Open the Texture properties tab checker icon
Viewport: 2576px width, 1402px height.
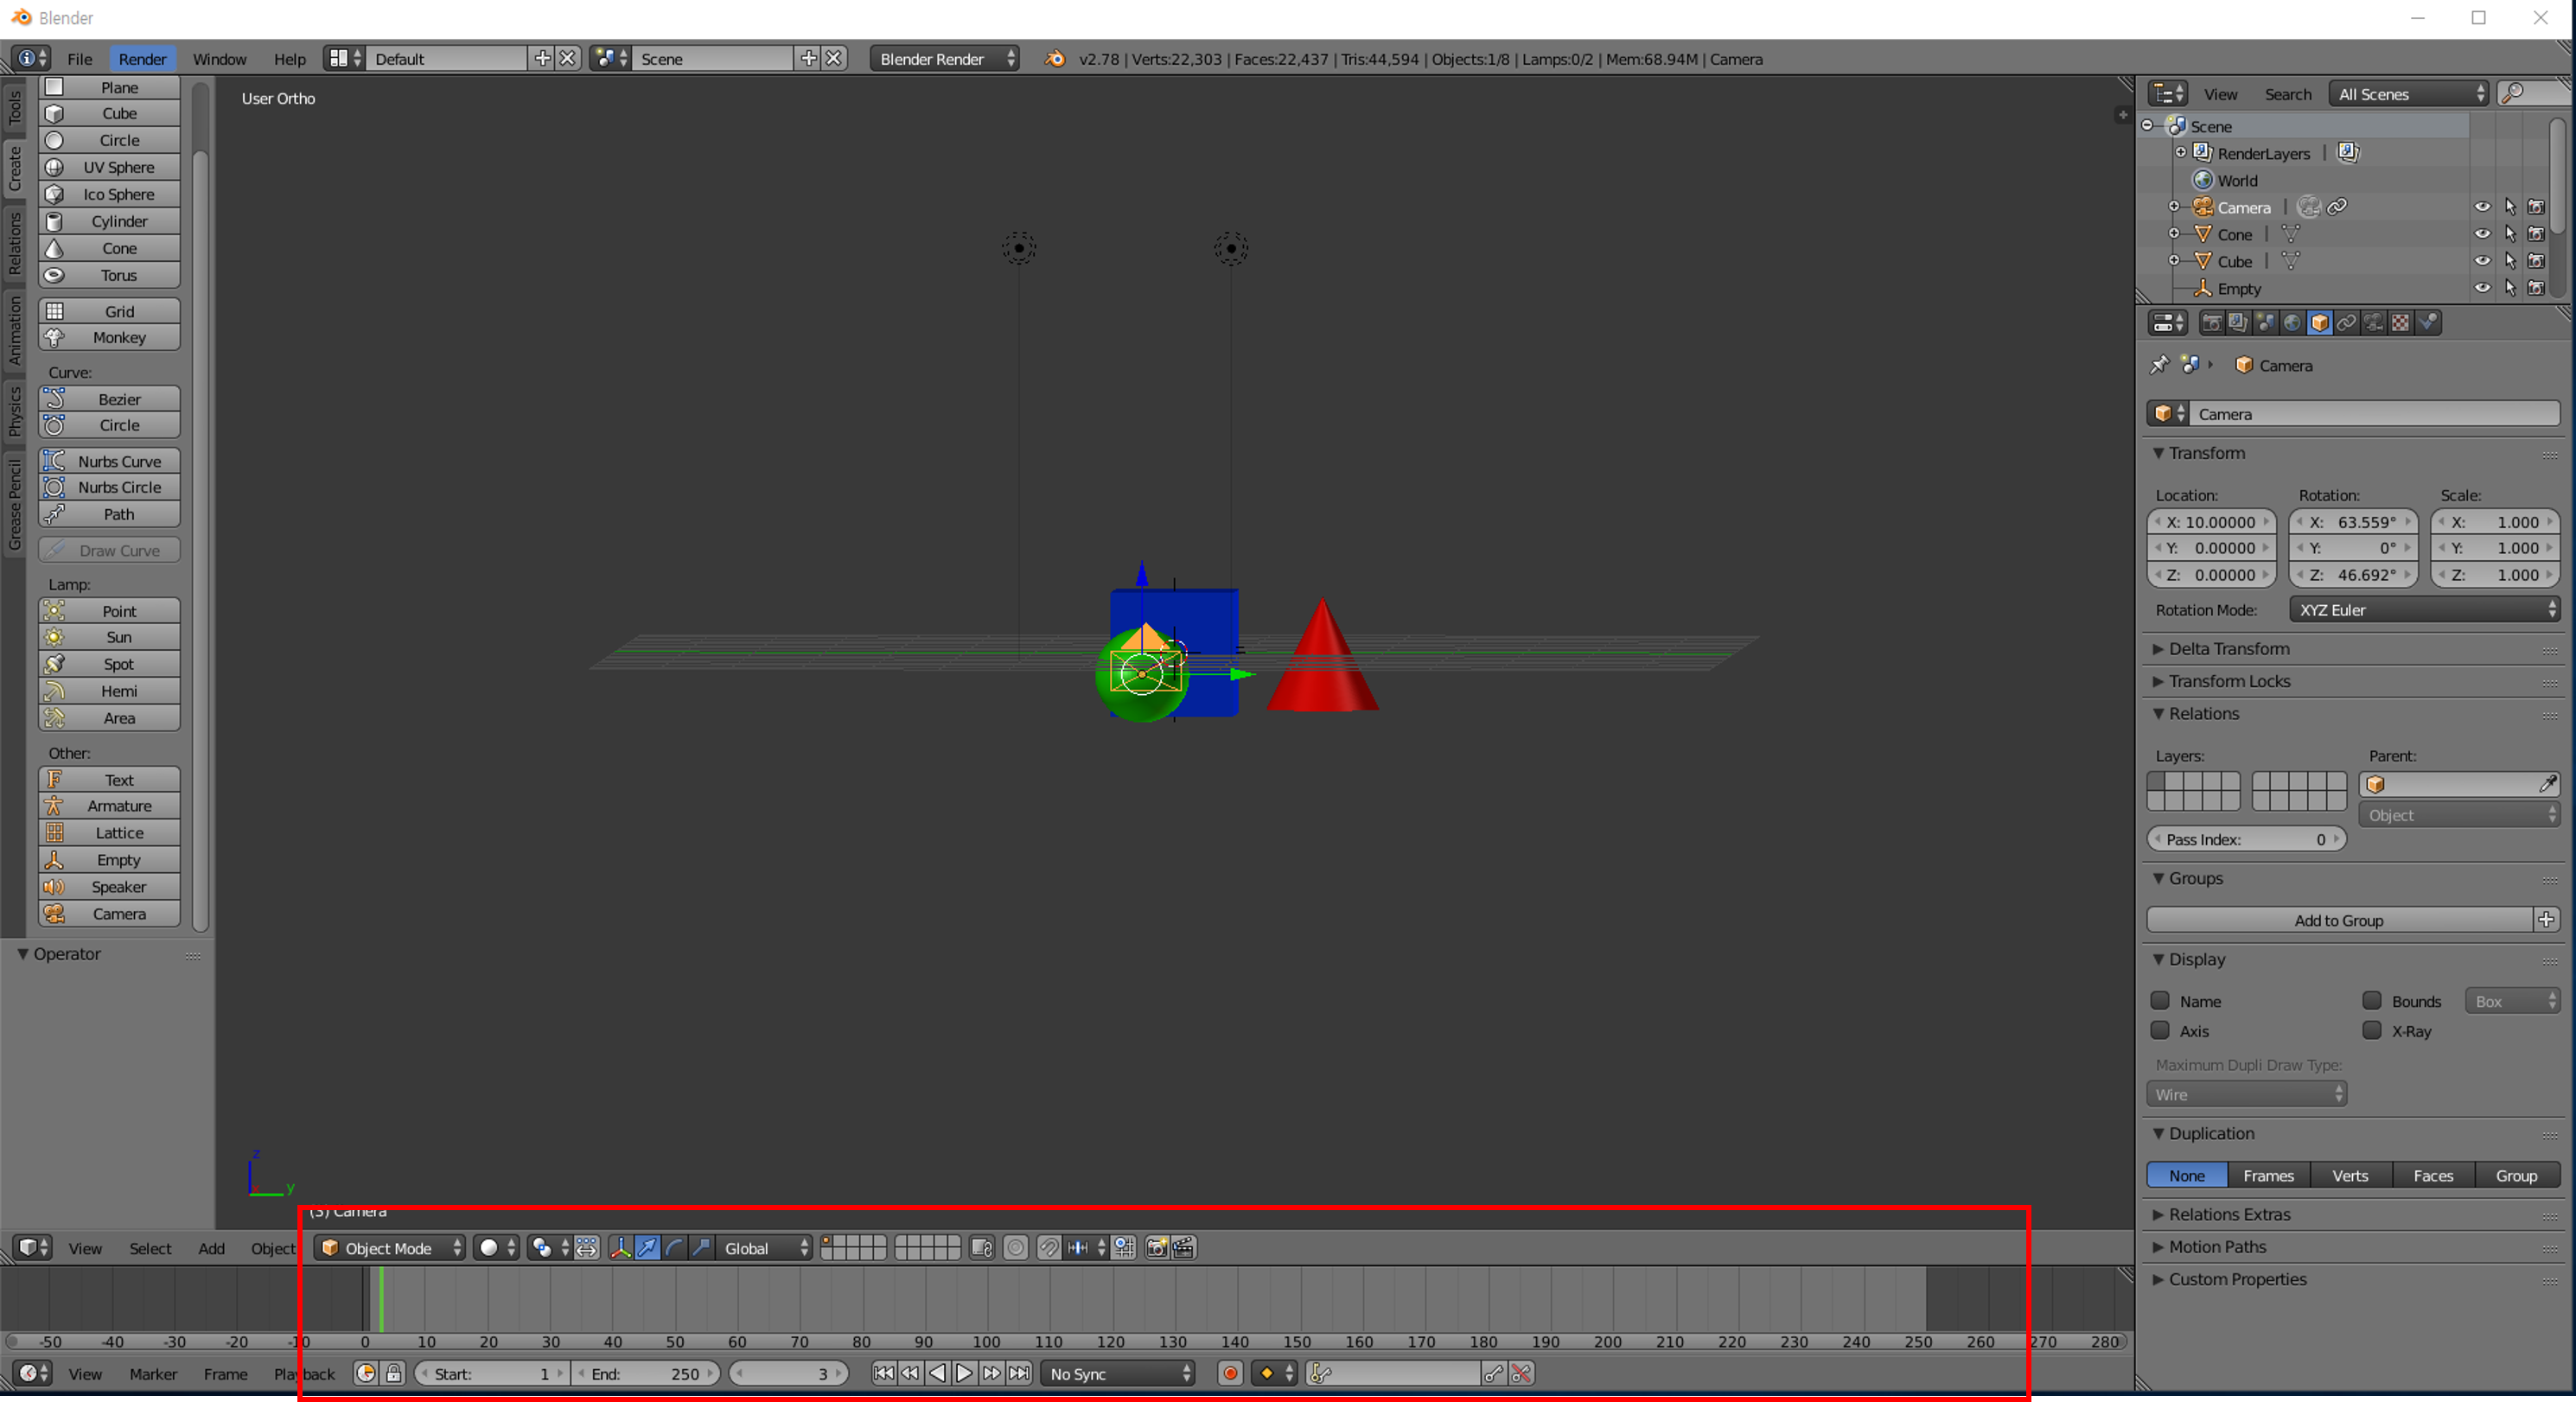click(2400, 323)
